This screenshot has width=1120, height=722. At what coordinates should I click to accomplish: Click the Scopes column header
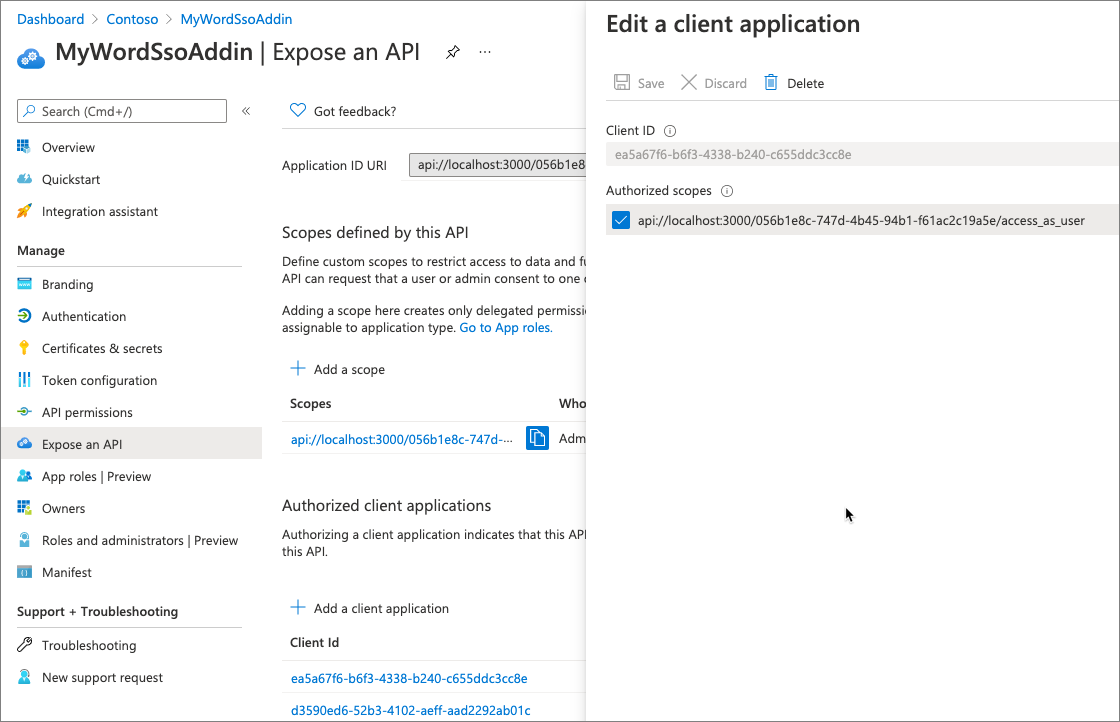[x=310, y=403]
